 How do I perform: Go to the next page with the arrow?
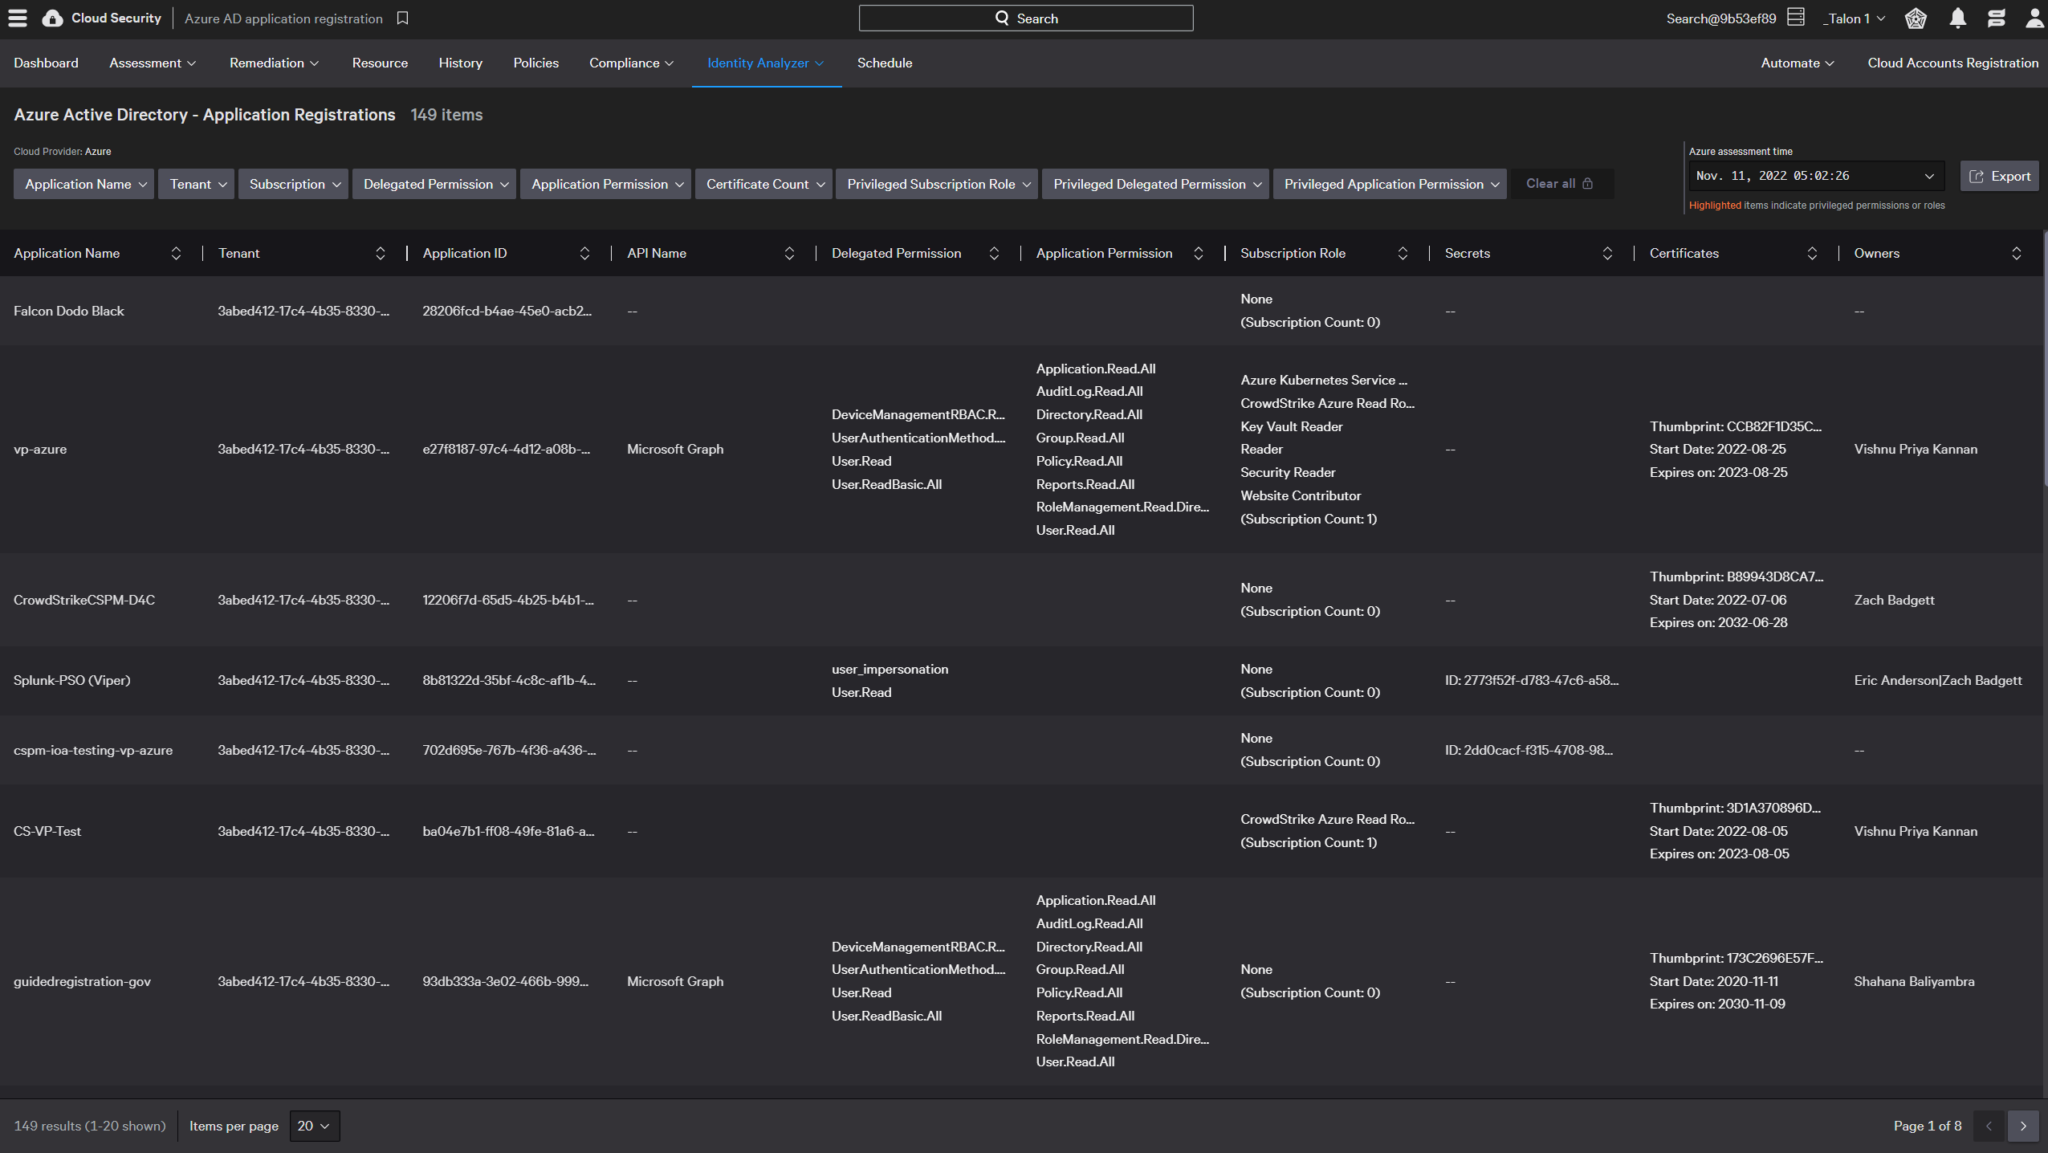[x=2023, y=1126]
